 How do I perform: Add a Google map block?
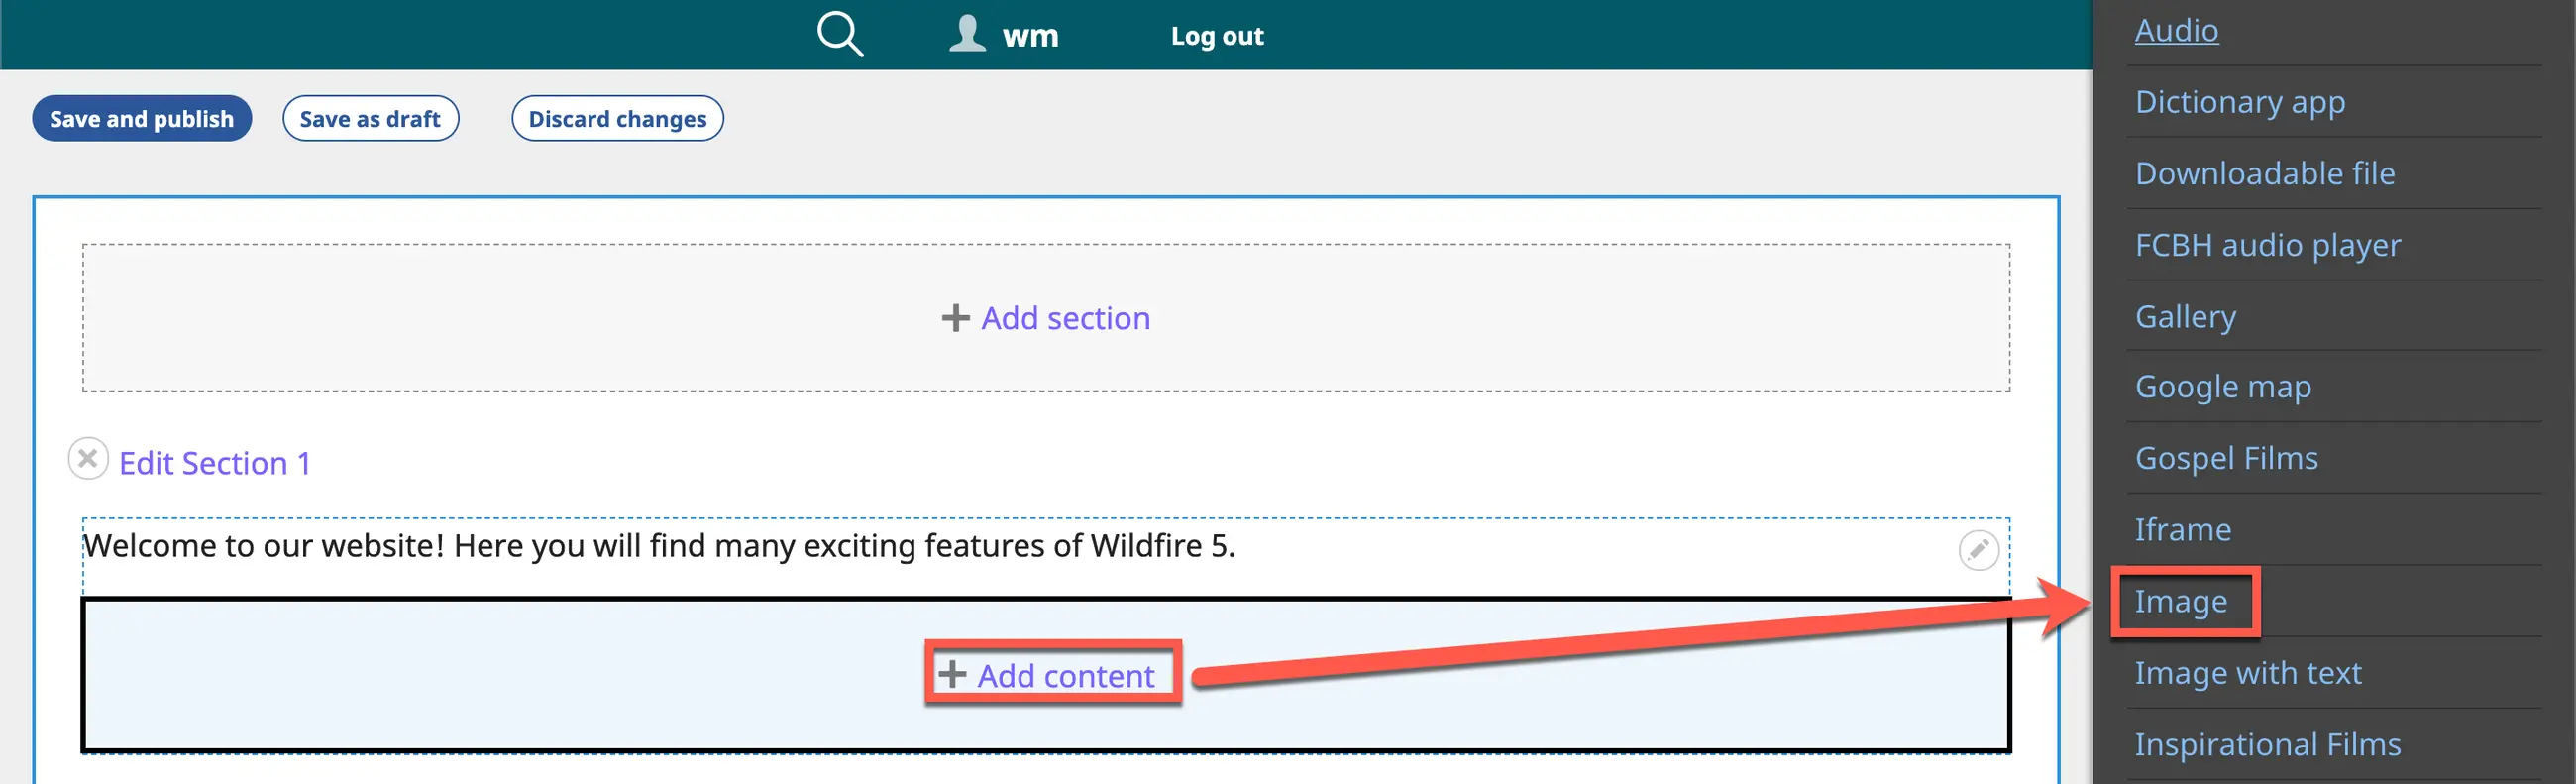tap(2222, 387)
